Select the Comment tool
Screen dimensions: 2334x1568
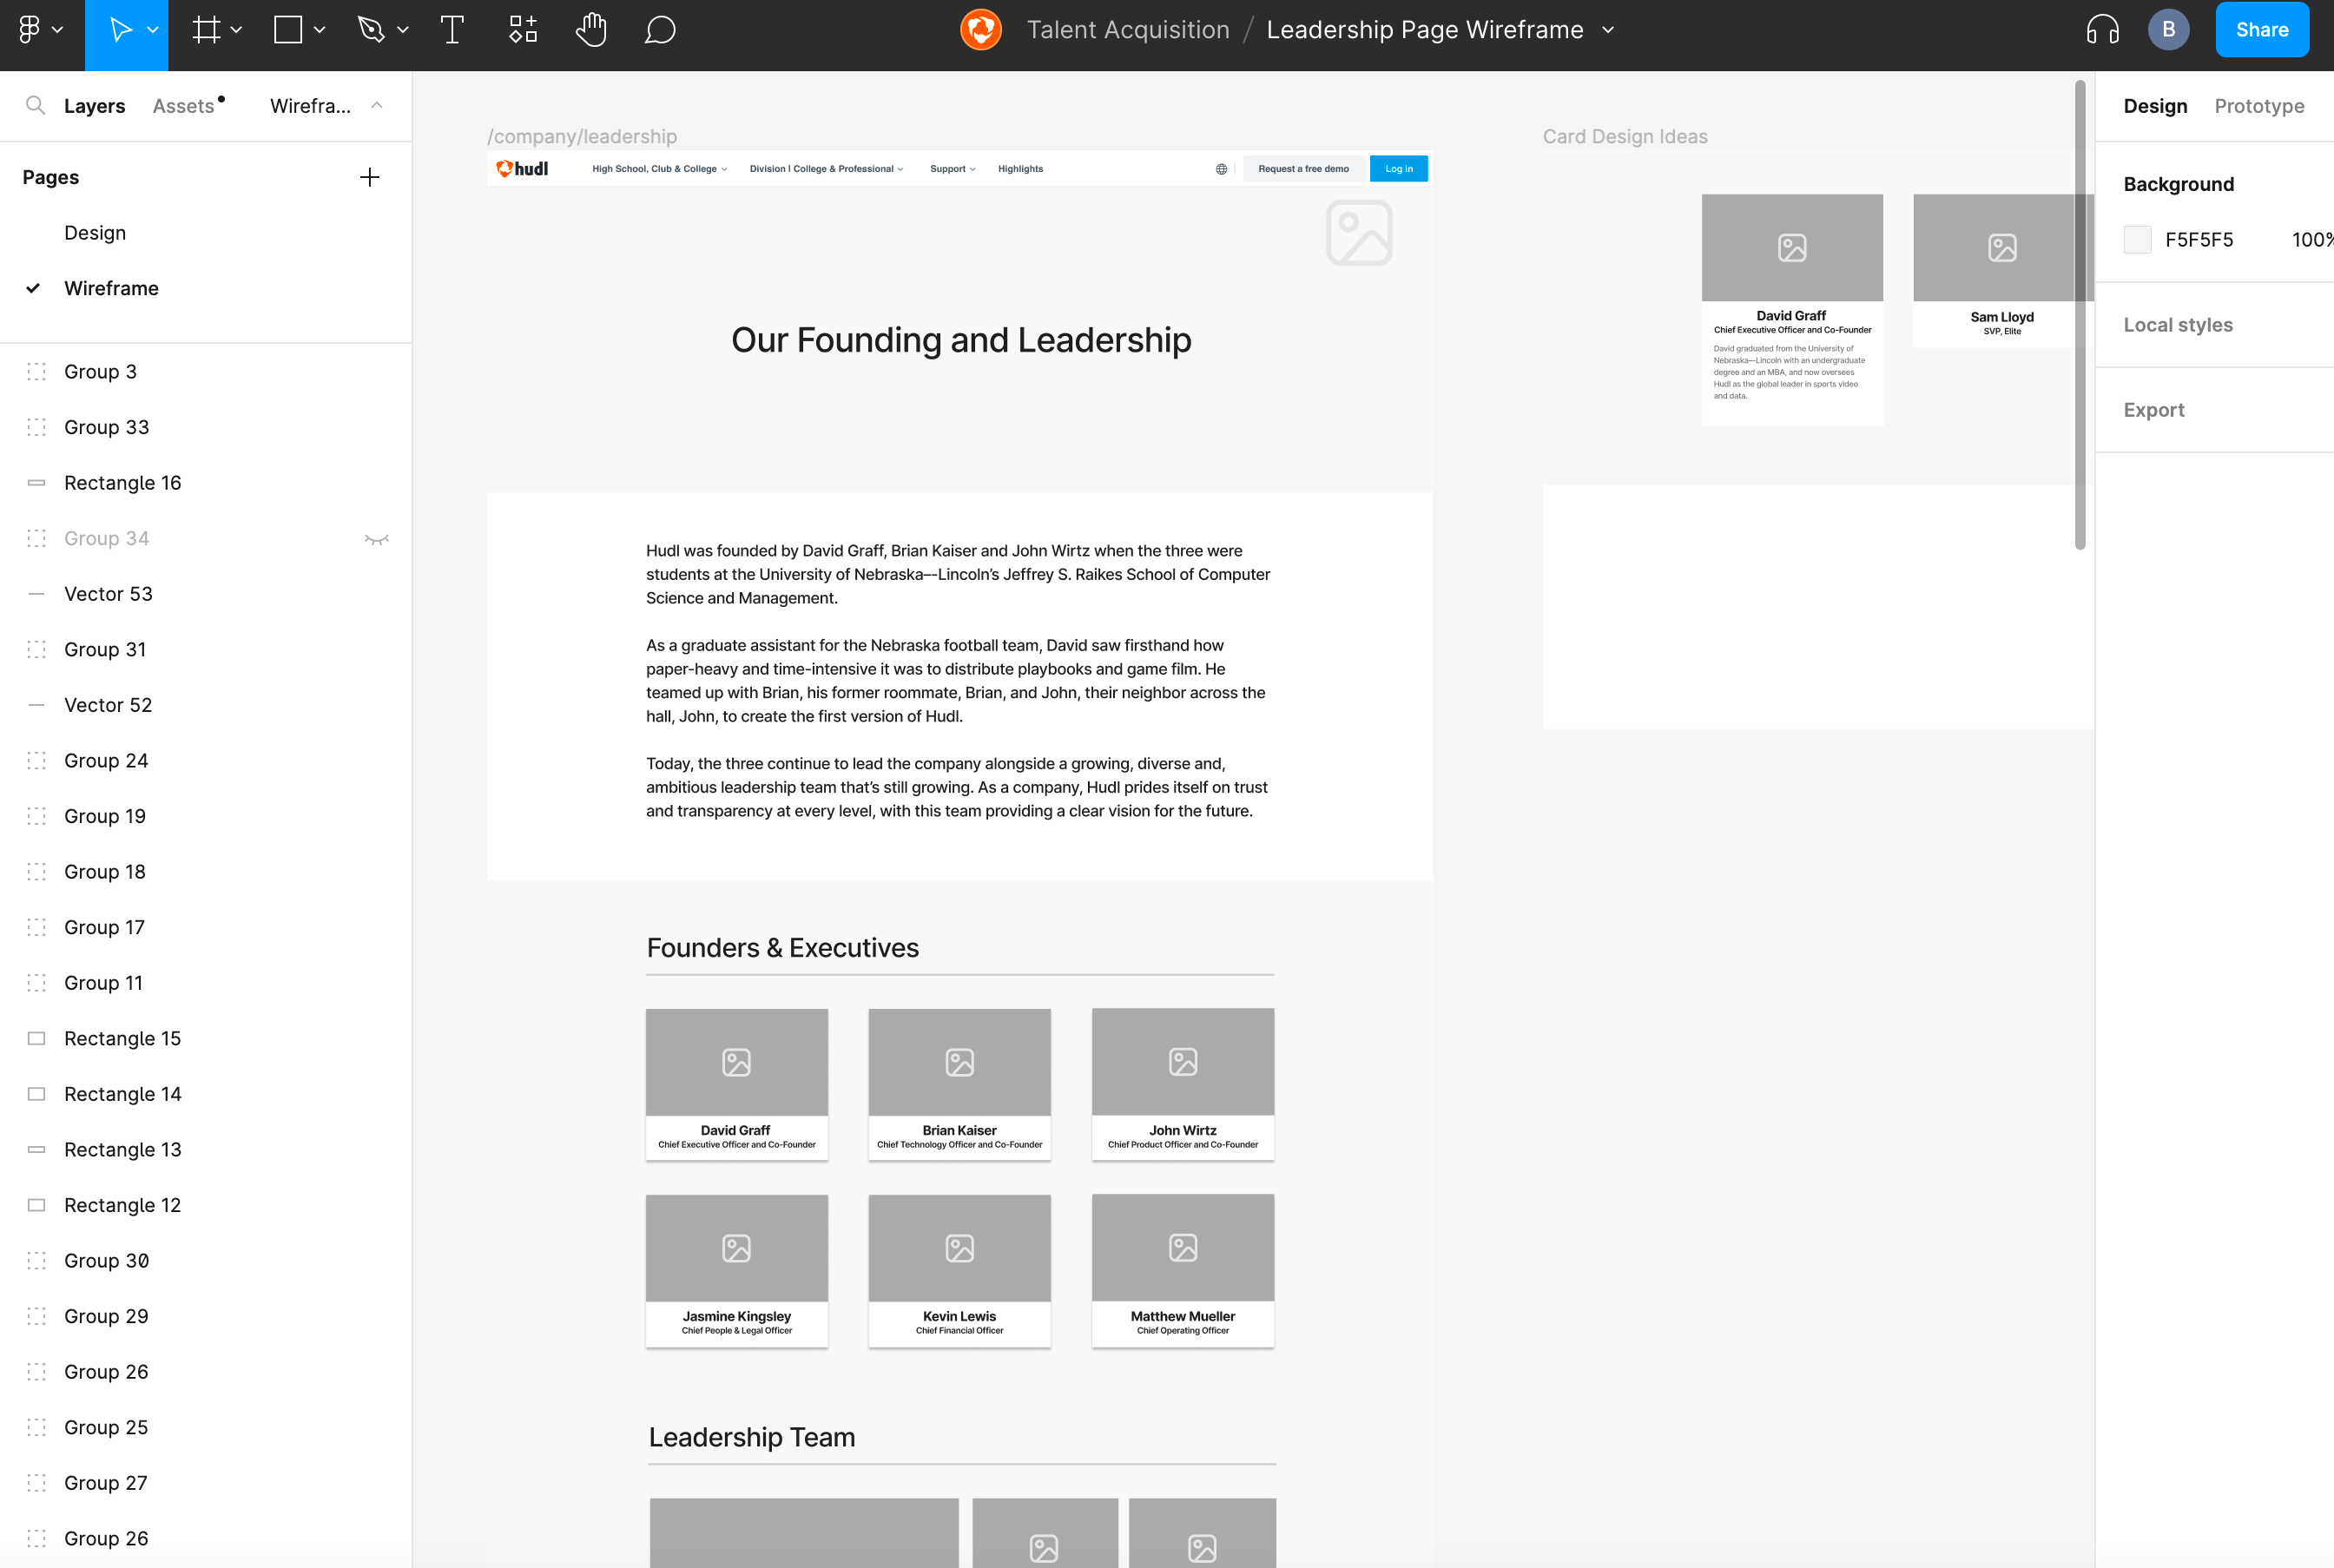click(x=660, y=30)
